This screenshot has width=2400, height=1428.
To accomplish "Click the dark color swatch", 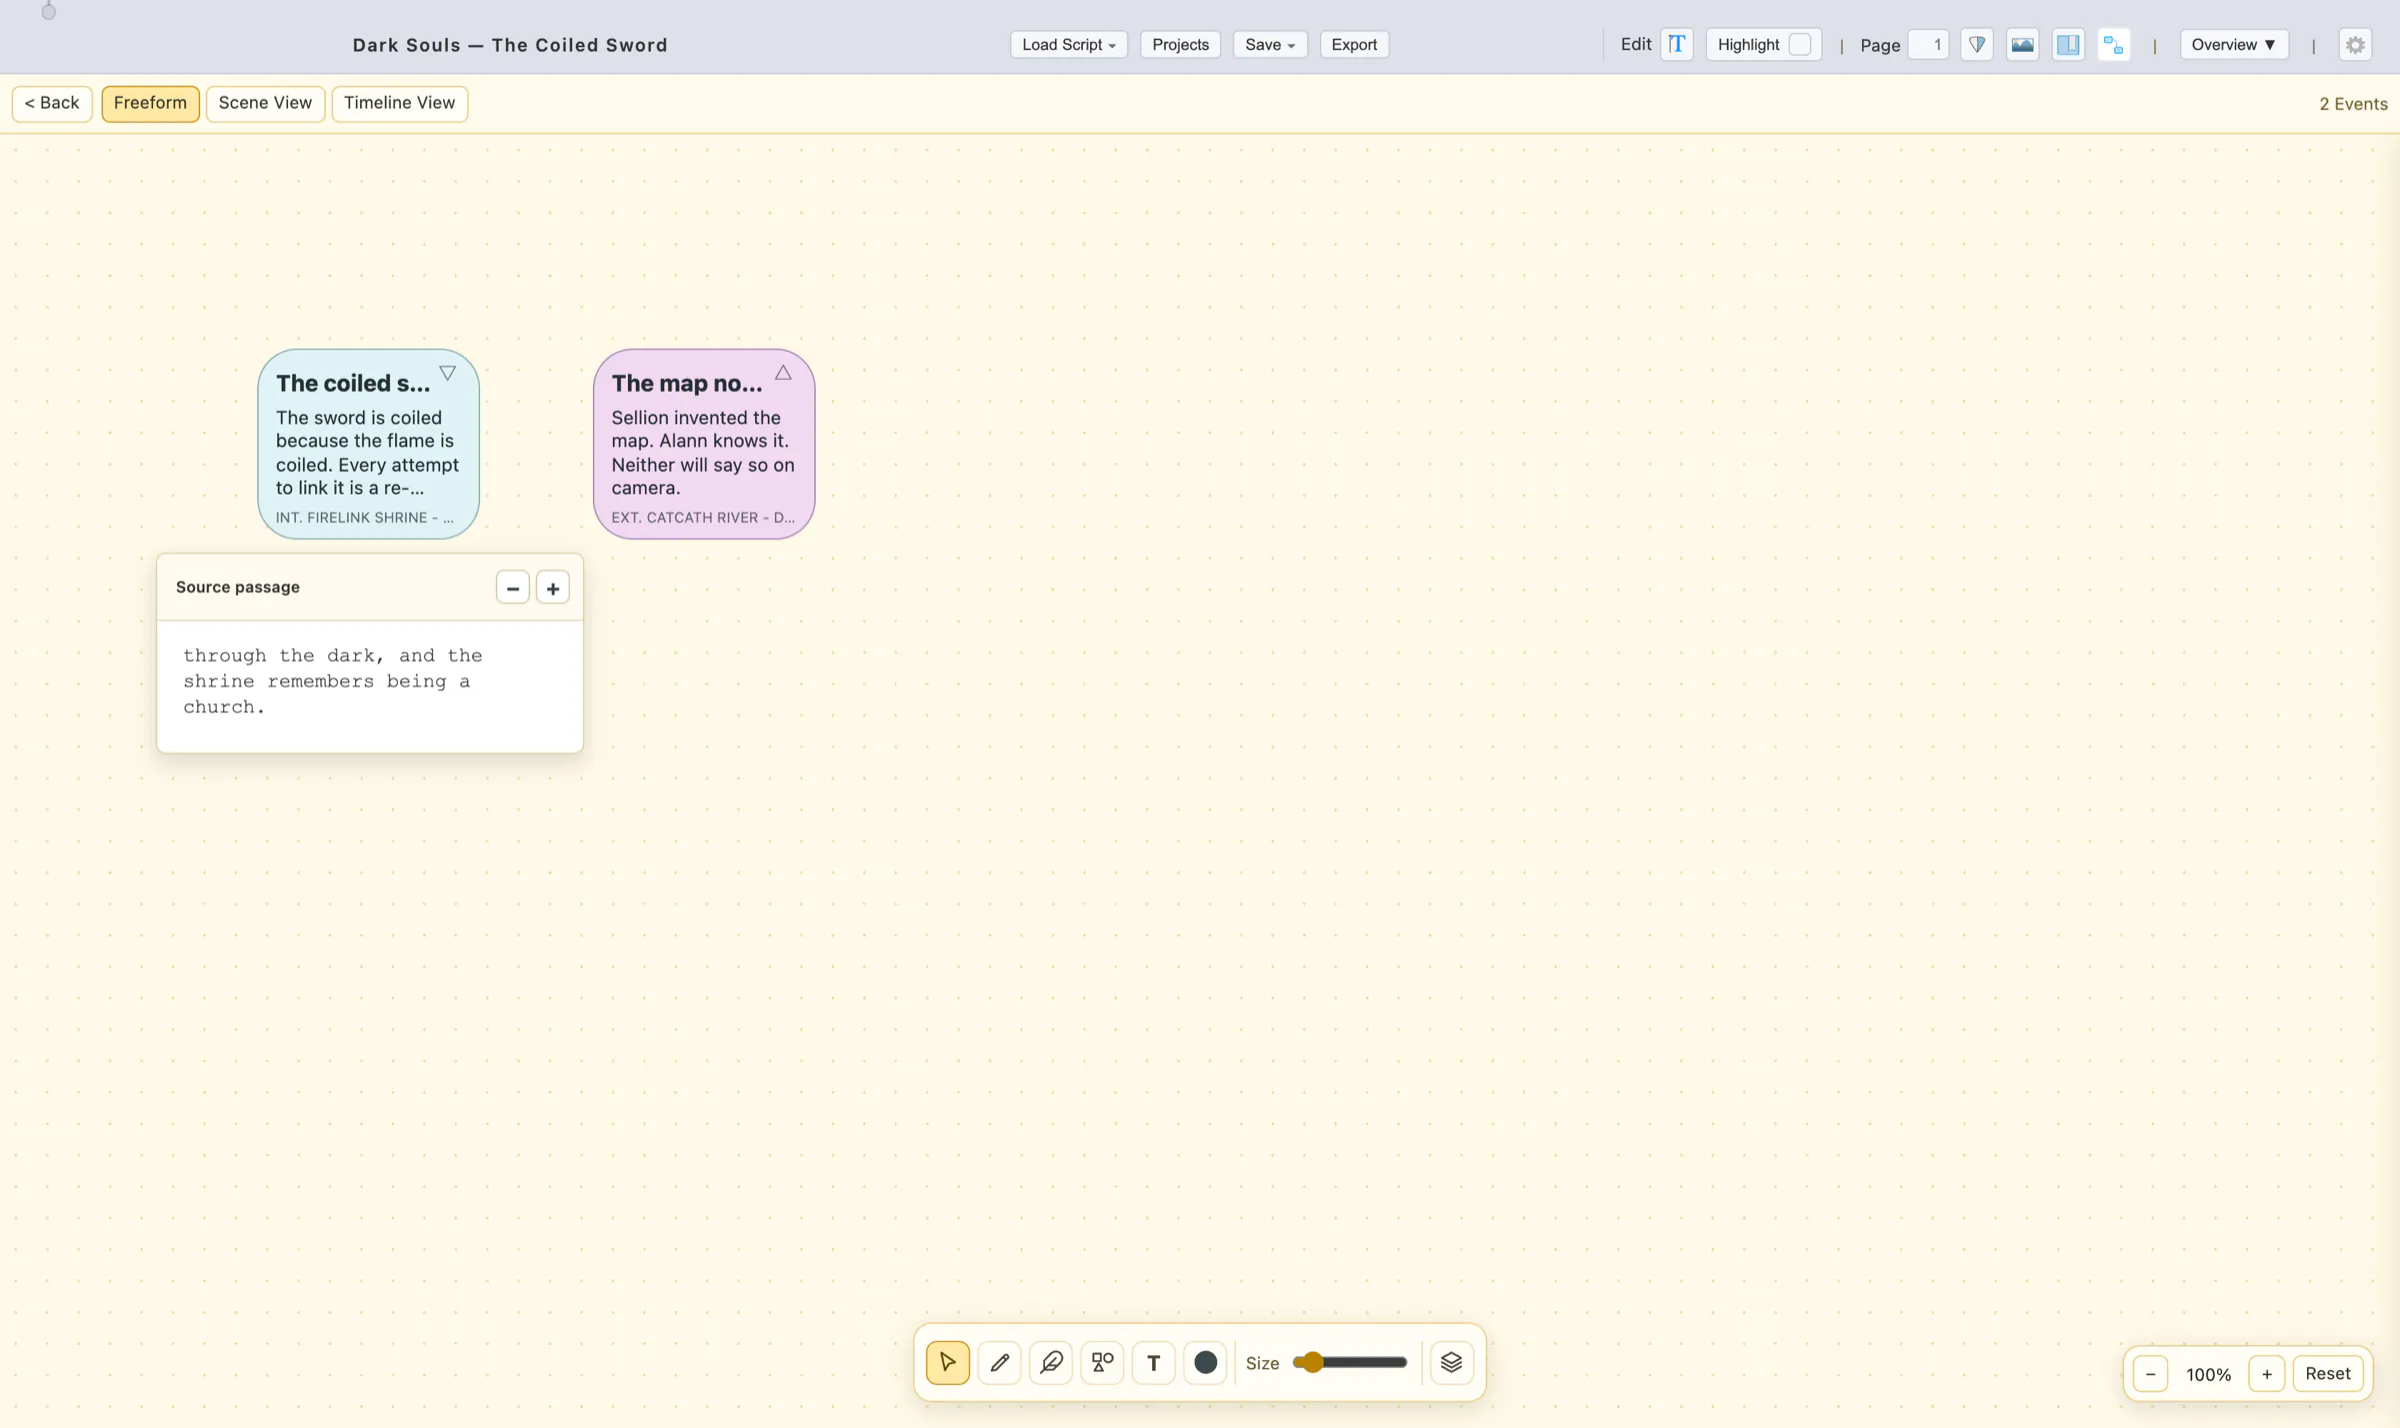I will pos(1206,1362).
